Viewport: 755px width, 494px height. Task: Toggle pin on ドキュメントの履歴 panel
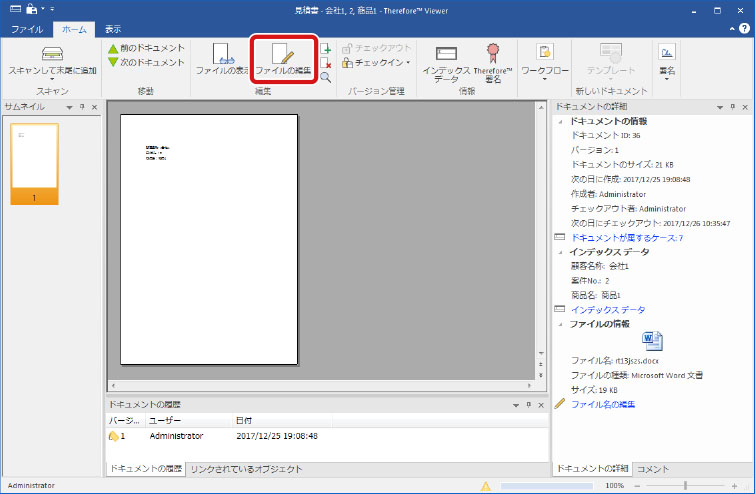click(x=527, y=404)
